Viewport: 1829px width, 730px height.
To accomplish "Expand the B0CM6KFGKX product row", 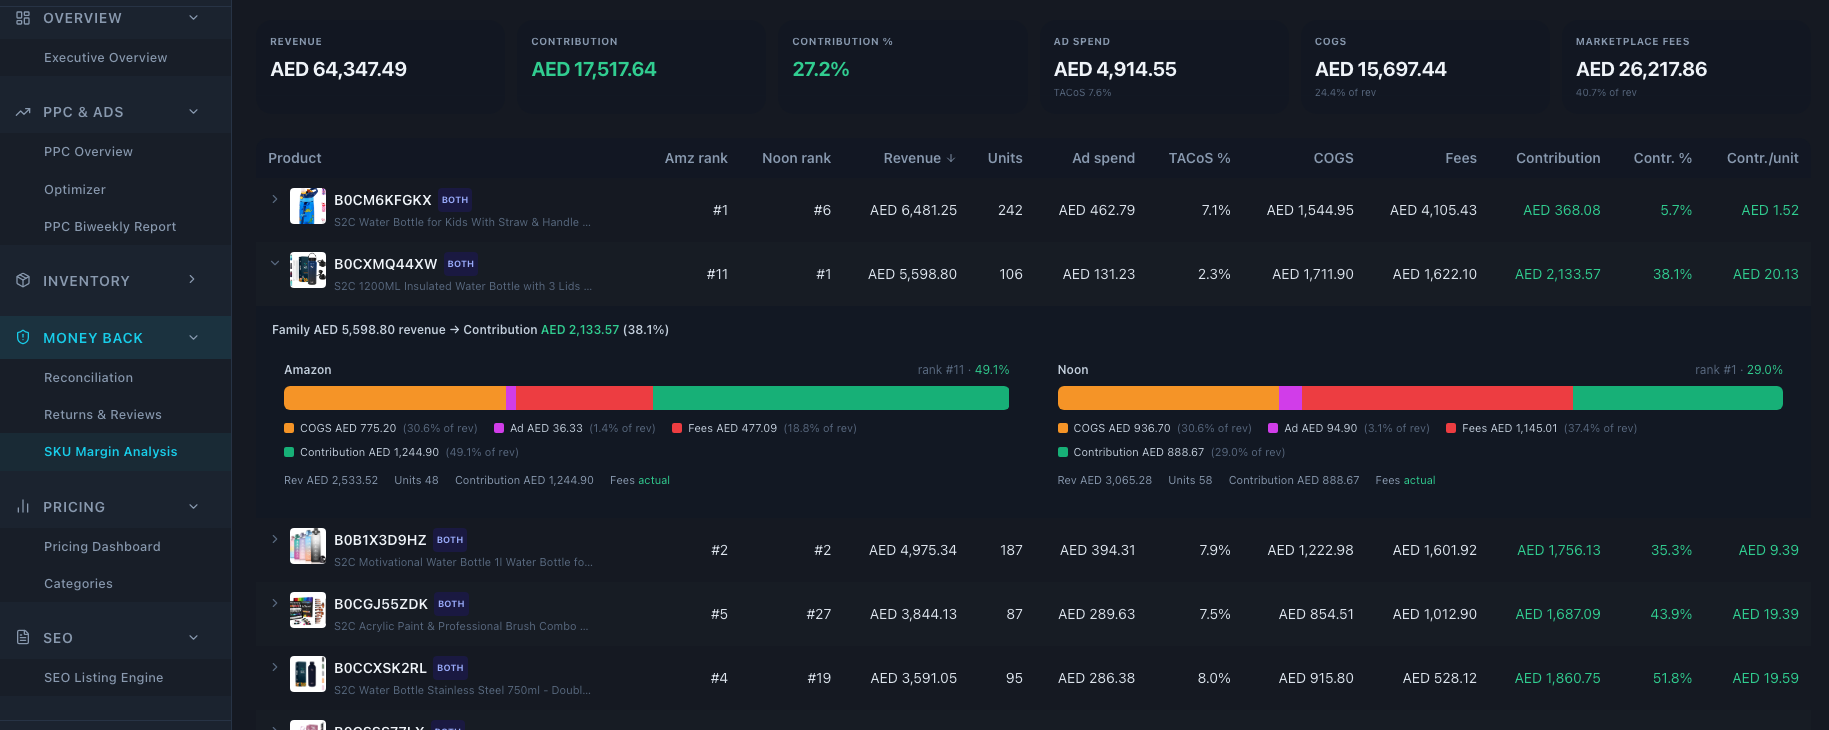I will click(x=275, y=199).
